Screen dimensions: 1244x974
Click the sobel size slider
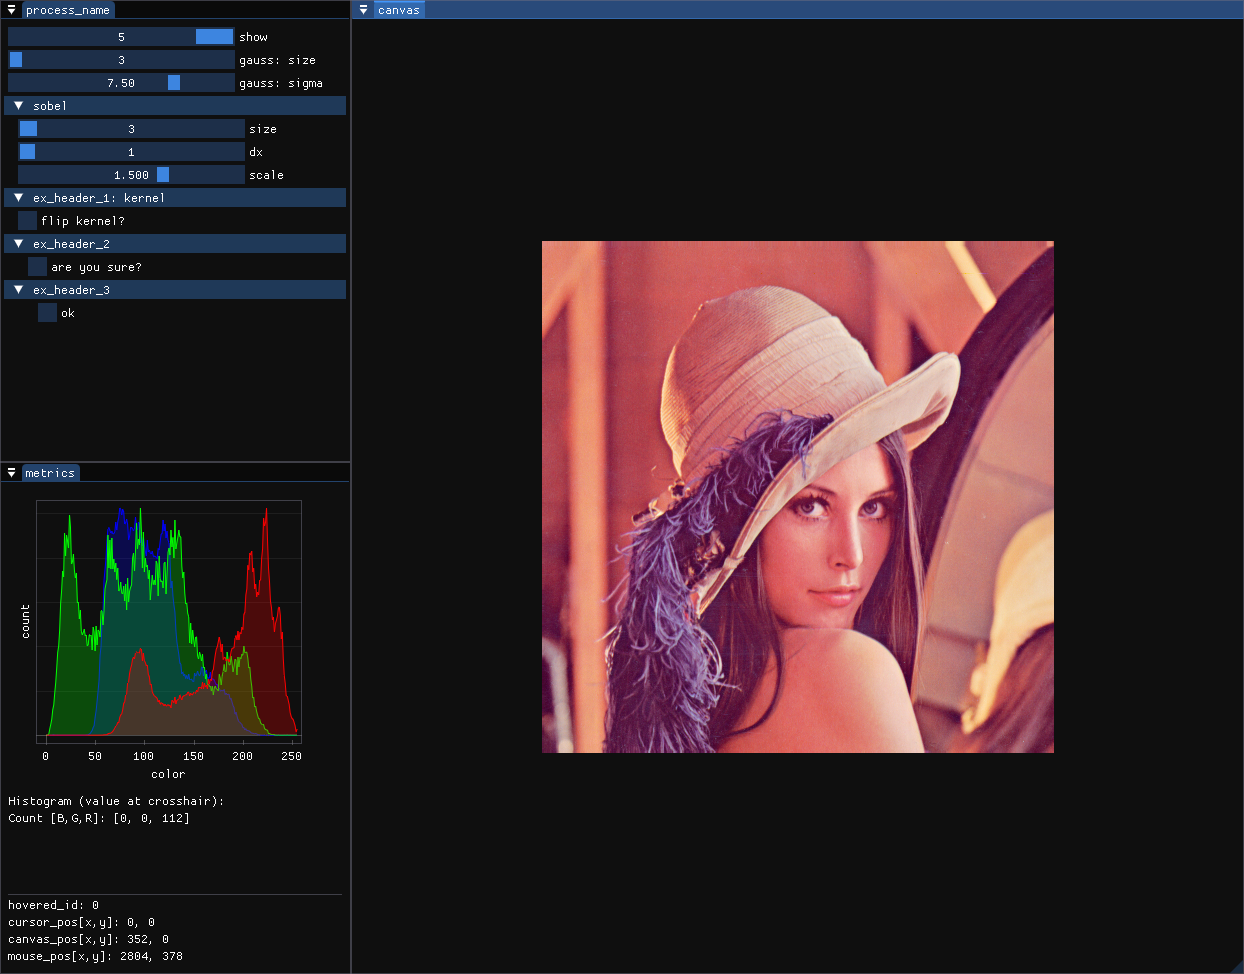[131, 128]
